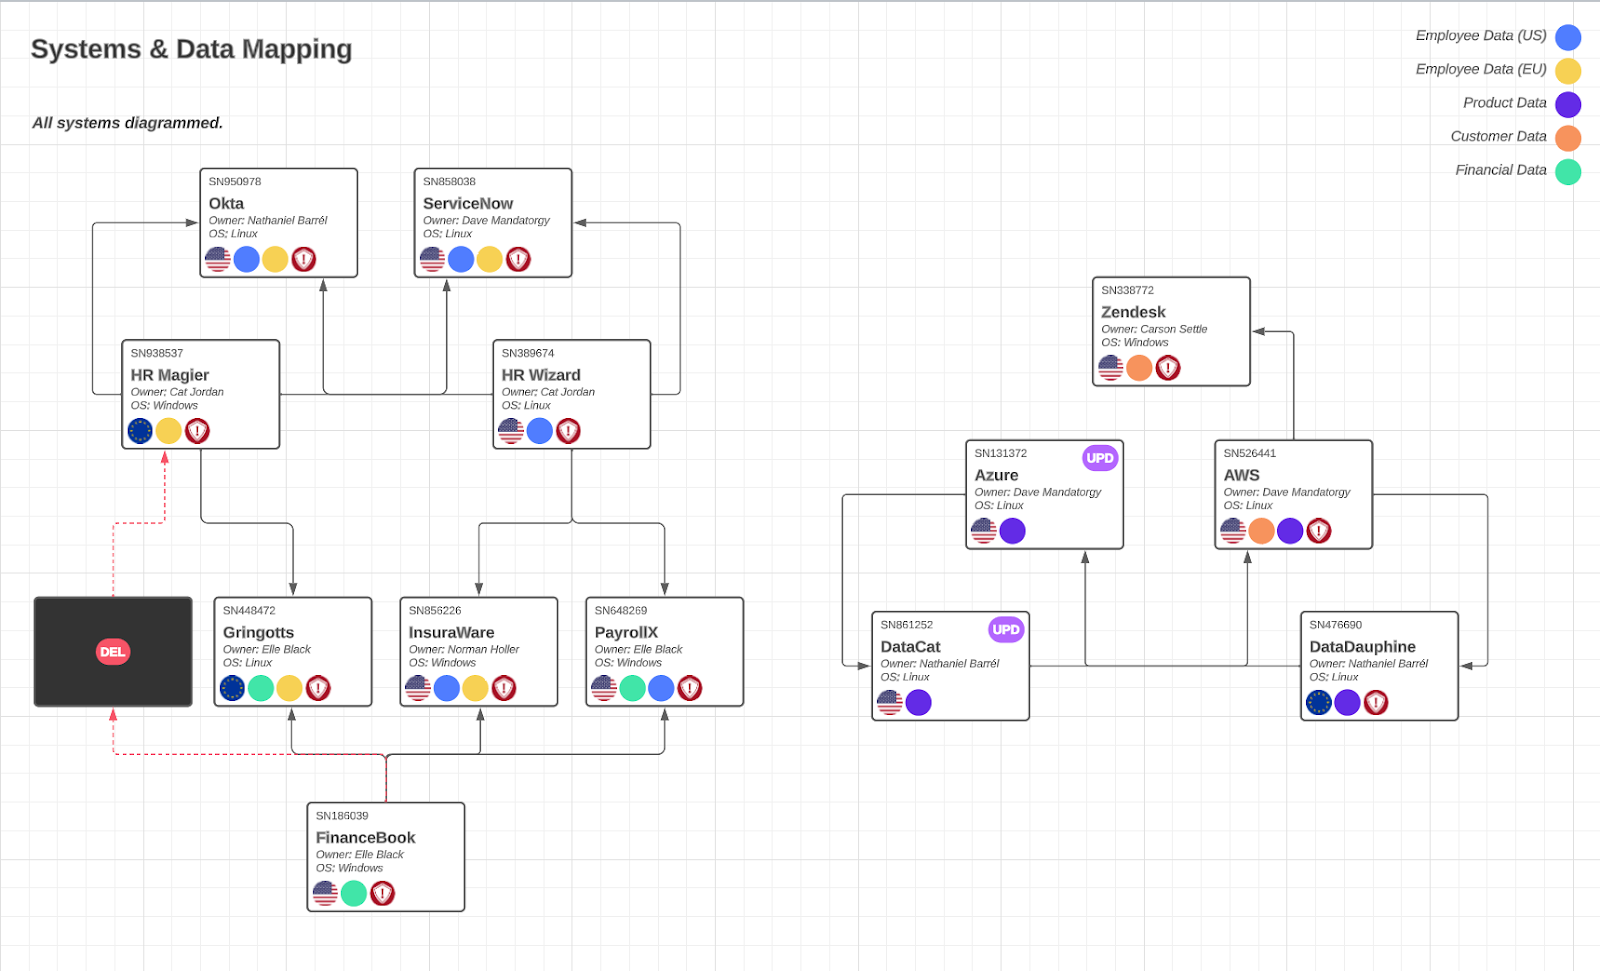Viewport: 1600px width, 971px height.
Task: Select the FinanceBook title text
Action: point(365,837)
